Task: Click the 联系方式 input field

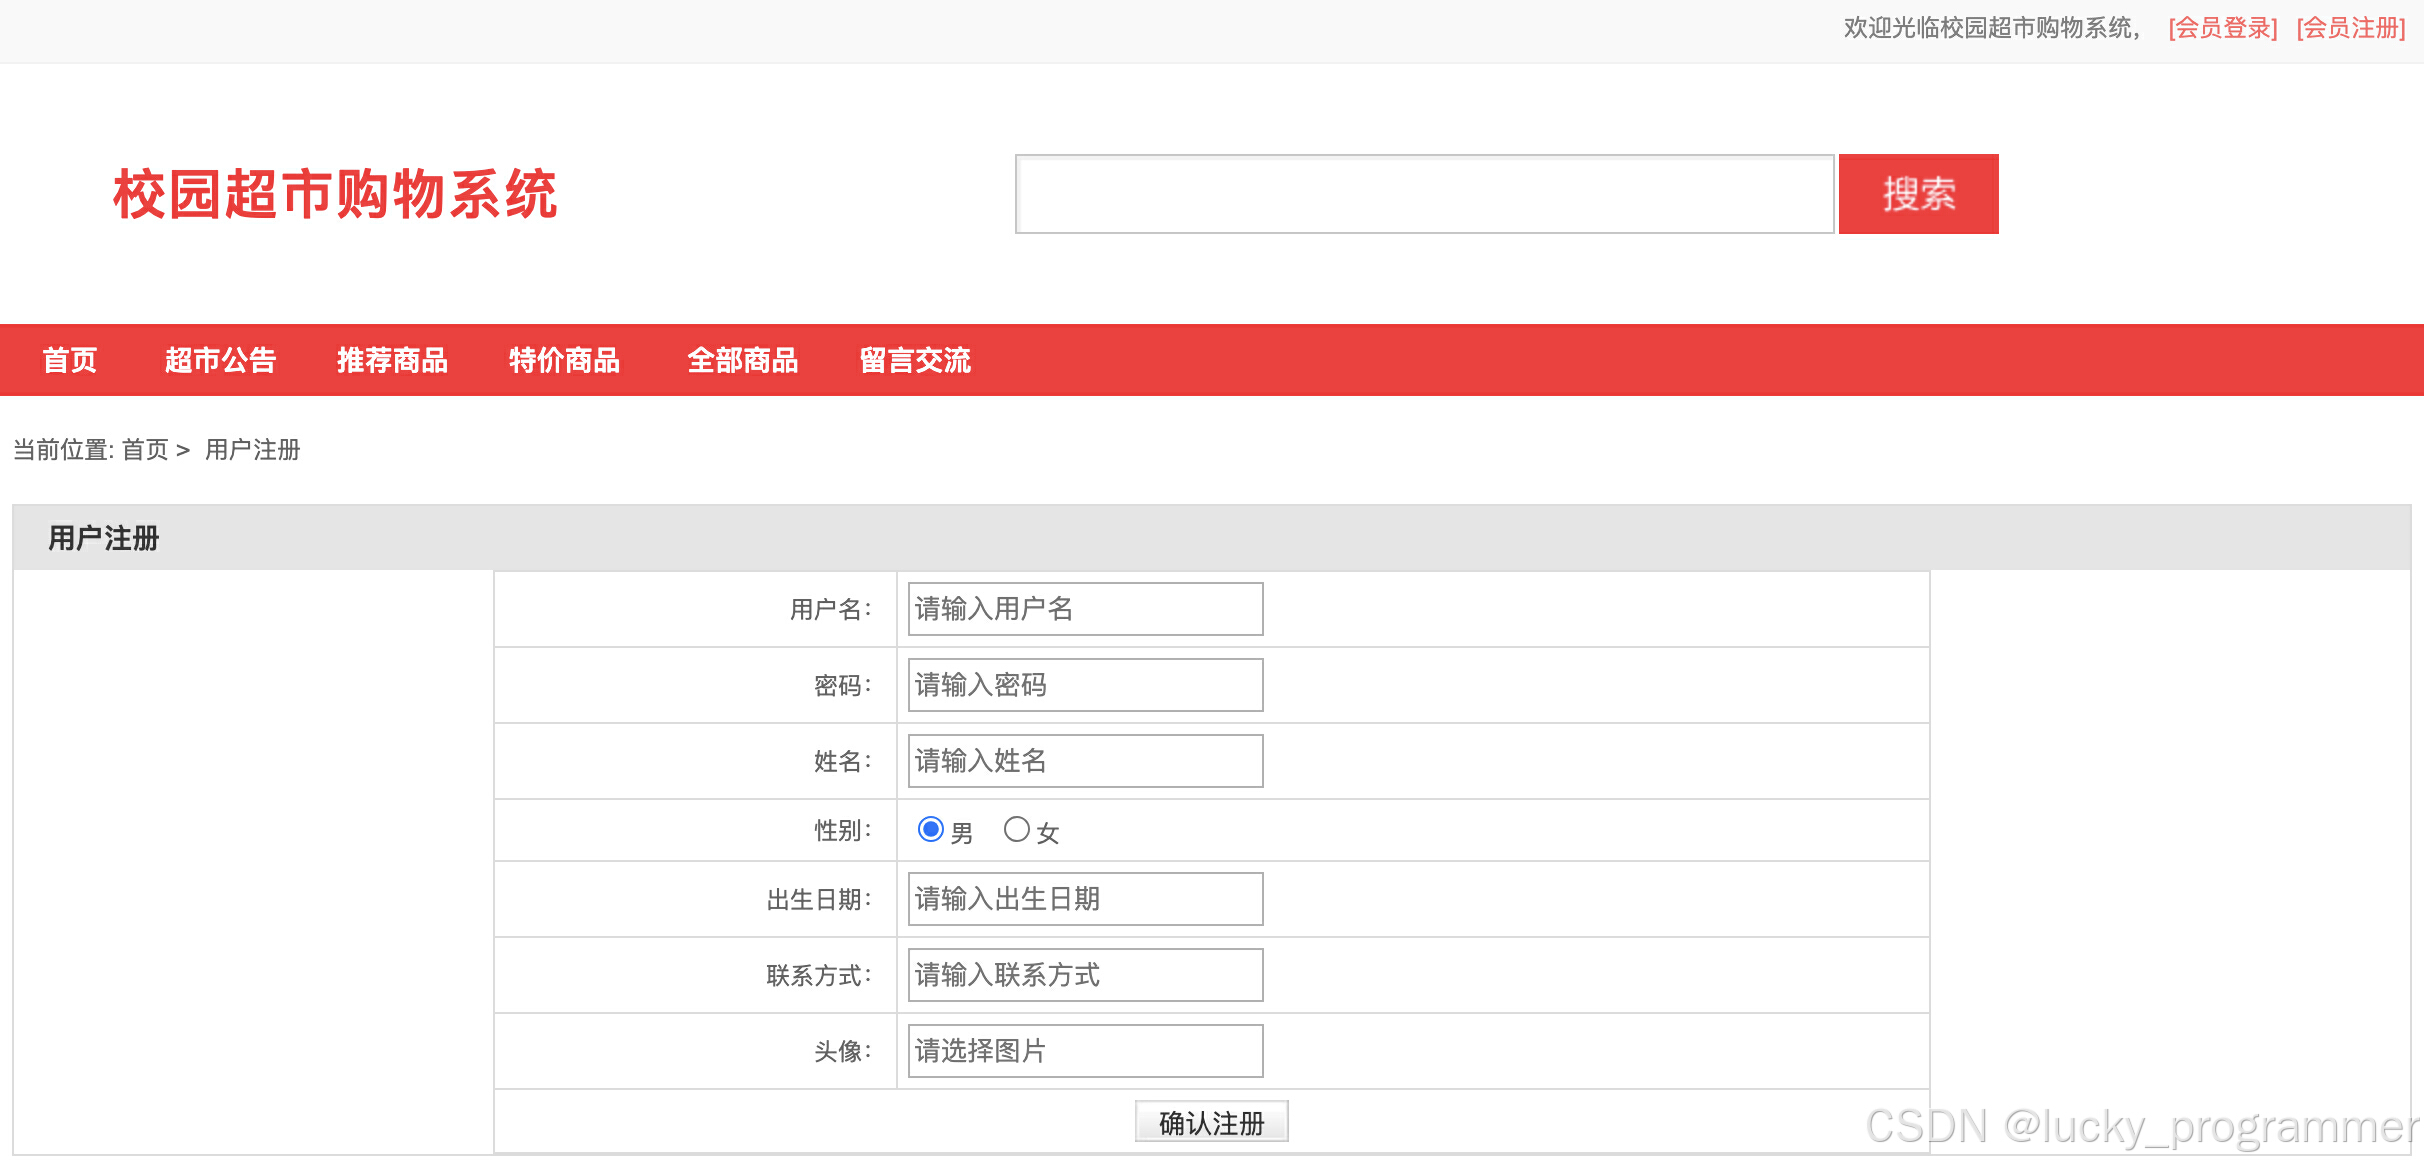Action: click(x=1085, y=975)
